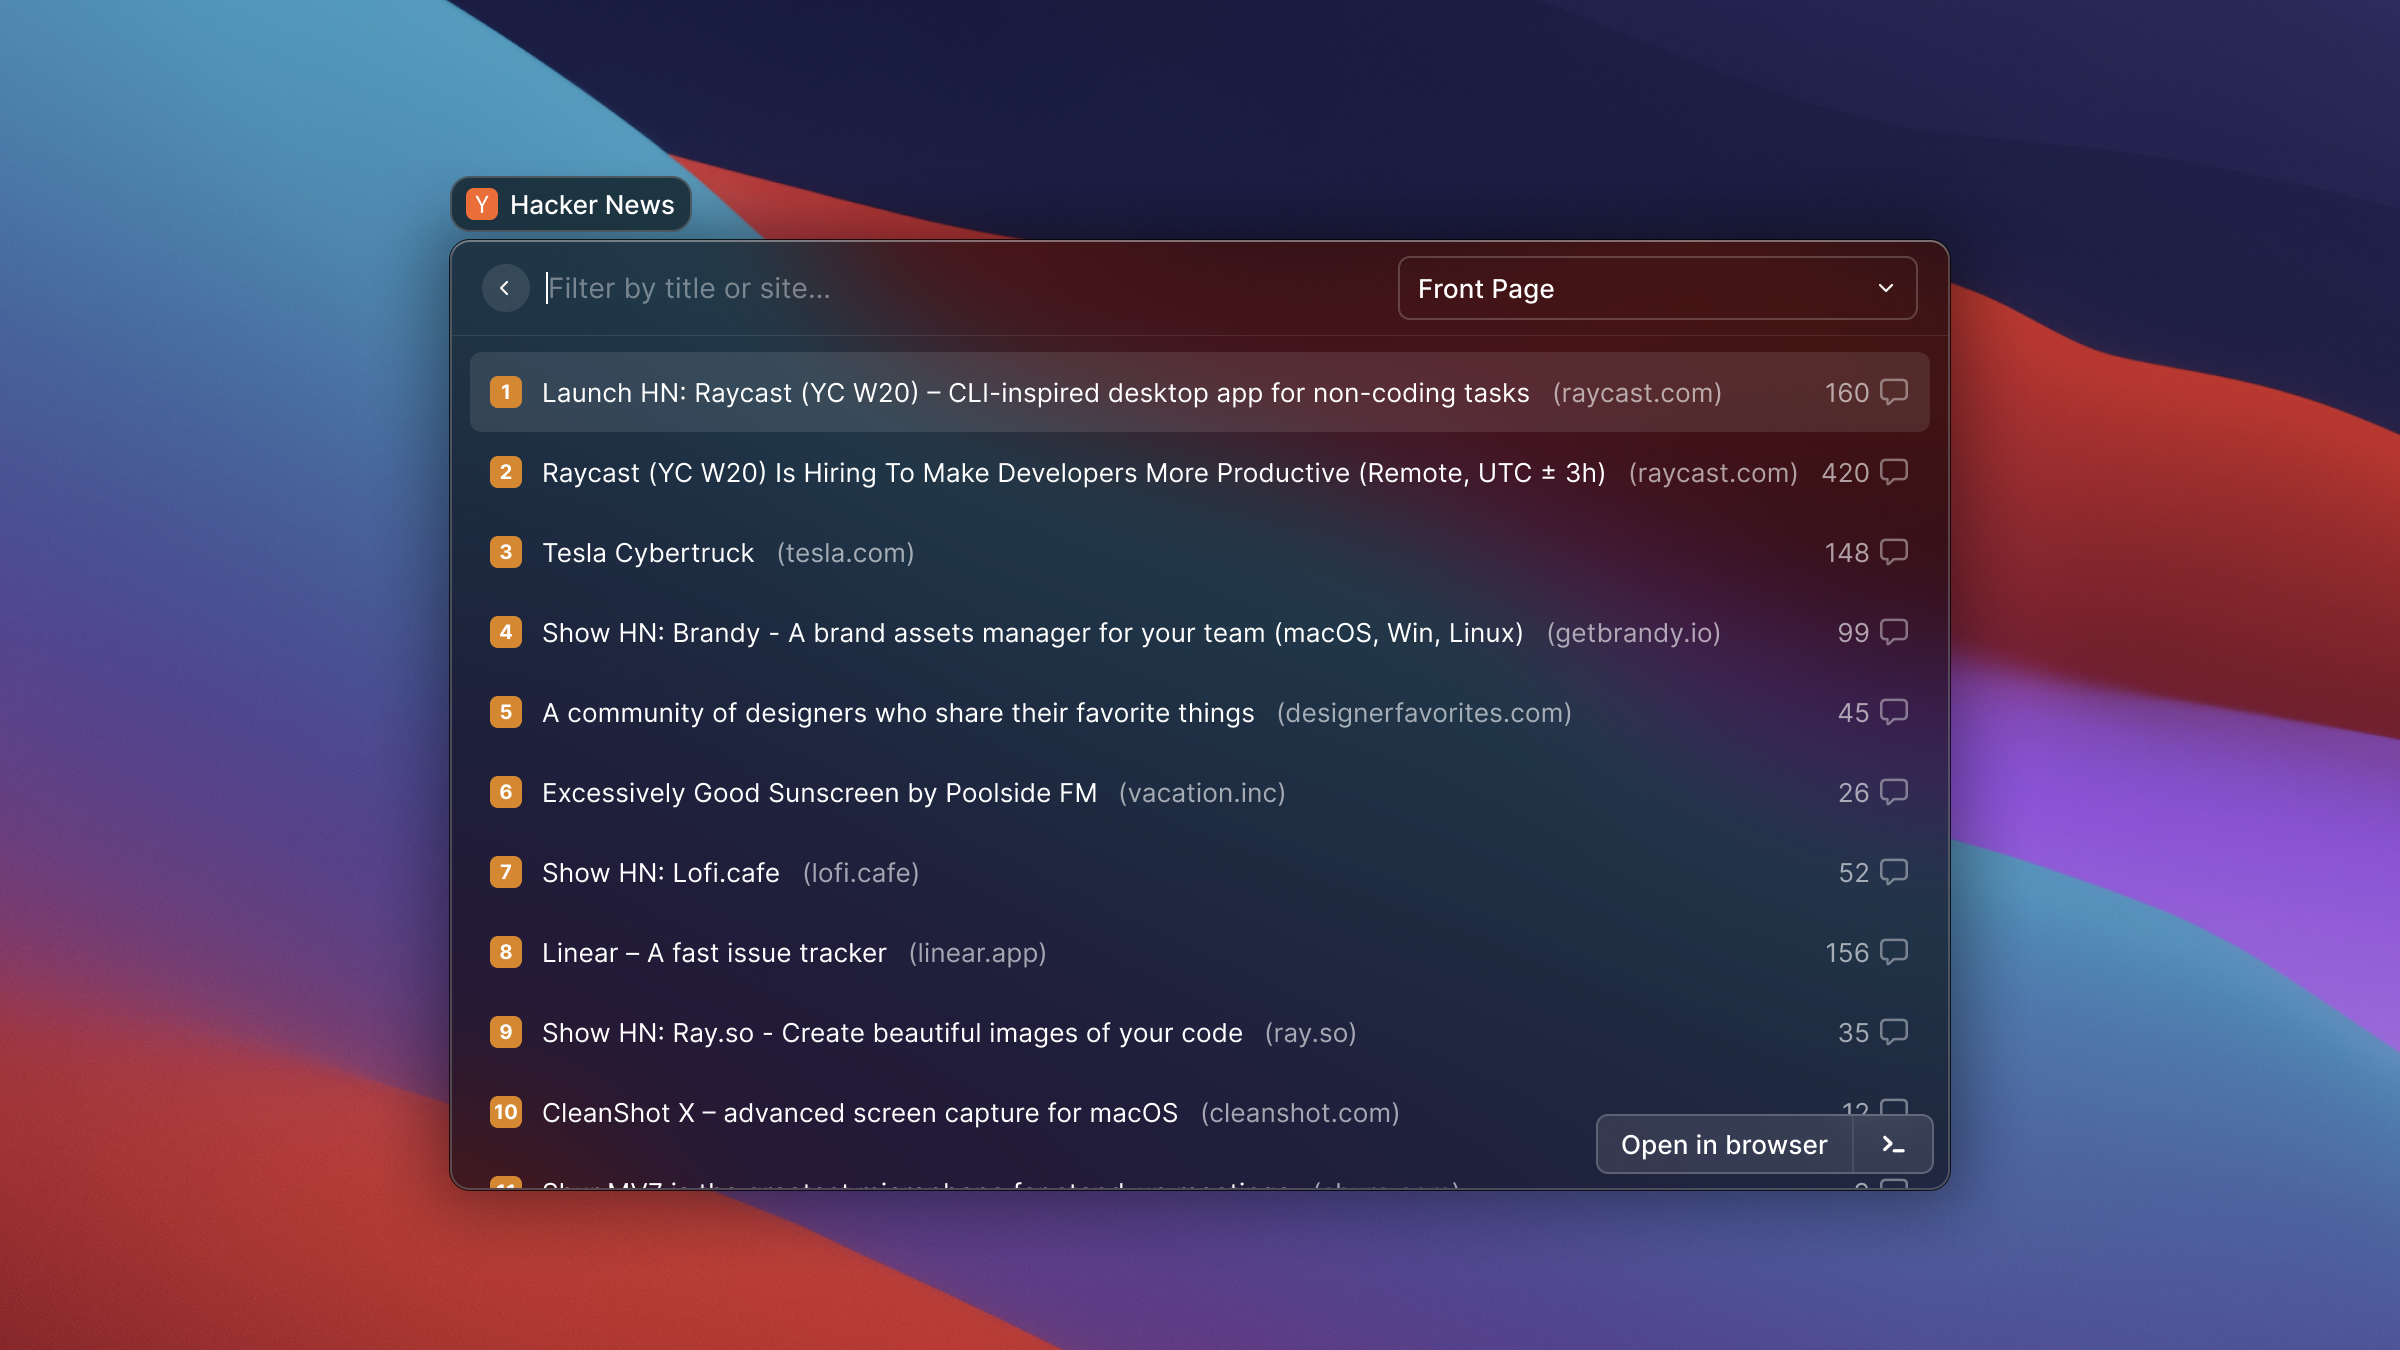Select the community of designers story
This screenshot has width=2400, height=1350.
pos(1199,712)
